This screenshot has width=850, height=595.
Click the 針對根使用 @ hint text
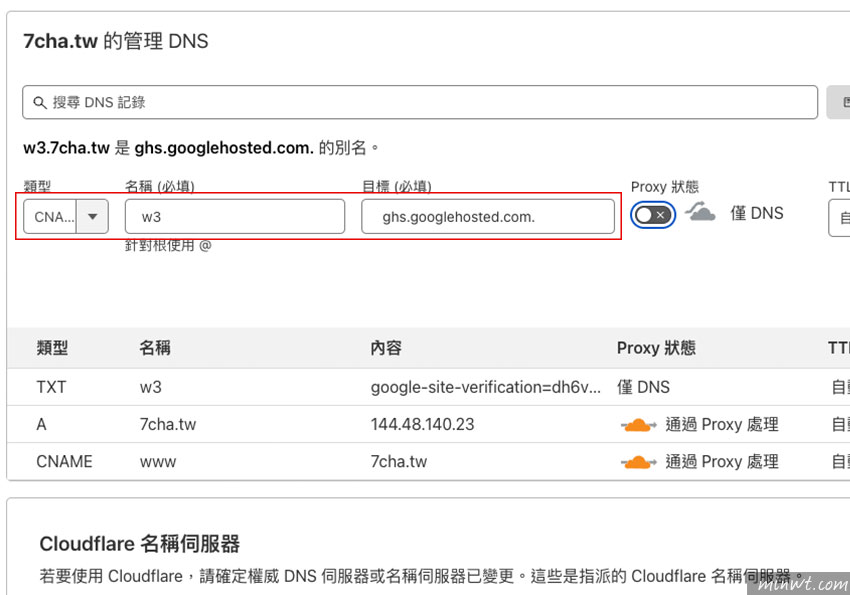click(x=168, y=245)
